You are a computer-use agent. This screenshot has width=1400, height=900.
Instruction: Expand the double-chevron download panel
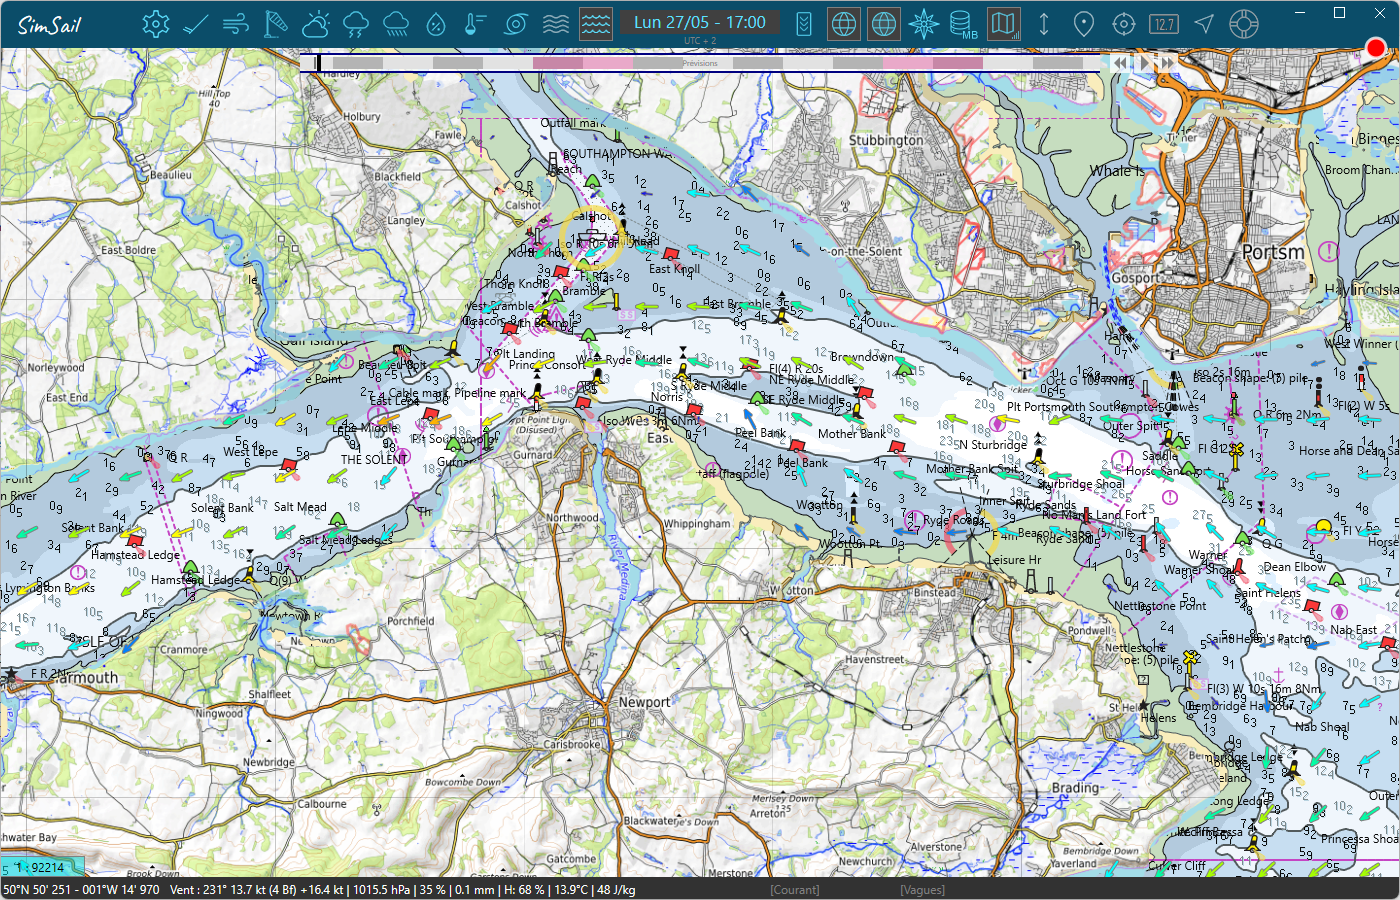coord(804,24)
